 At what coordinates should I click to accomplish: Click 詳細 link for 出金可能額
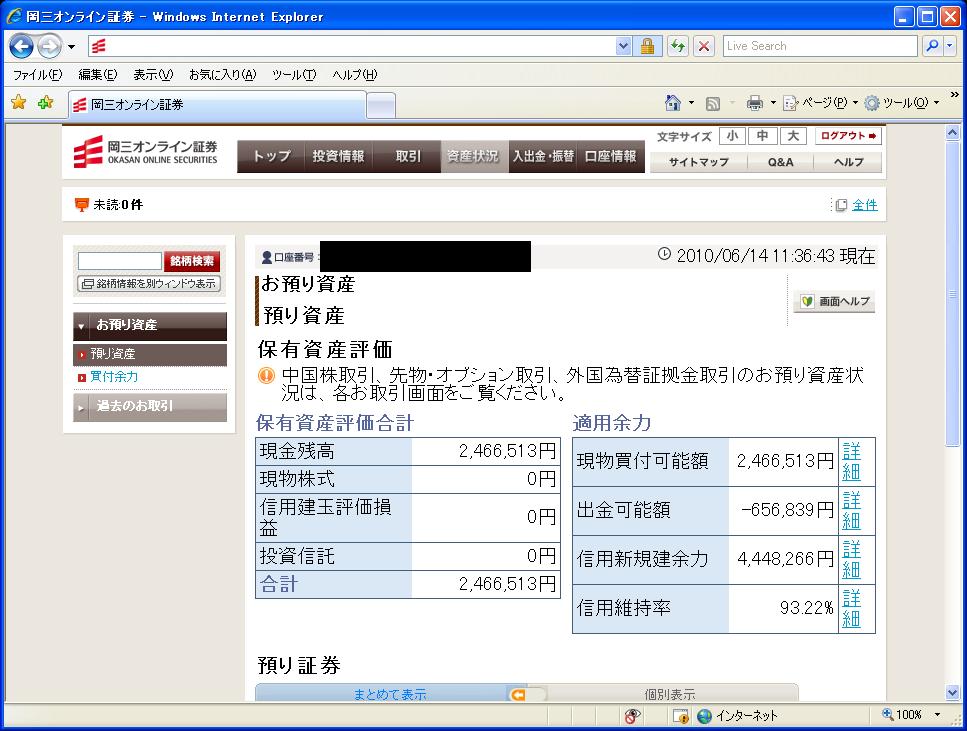click(x=851, y=510)
